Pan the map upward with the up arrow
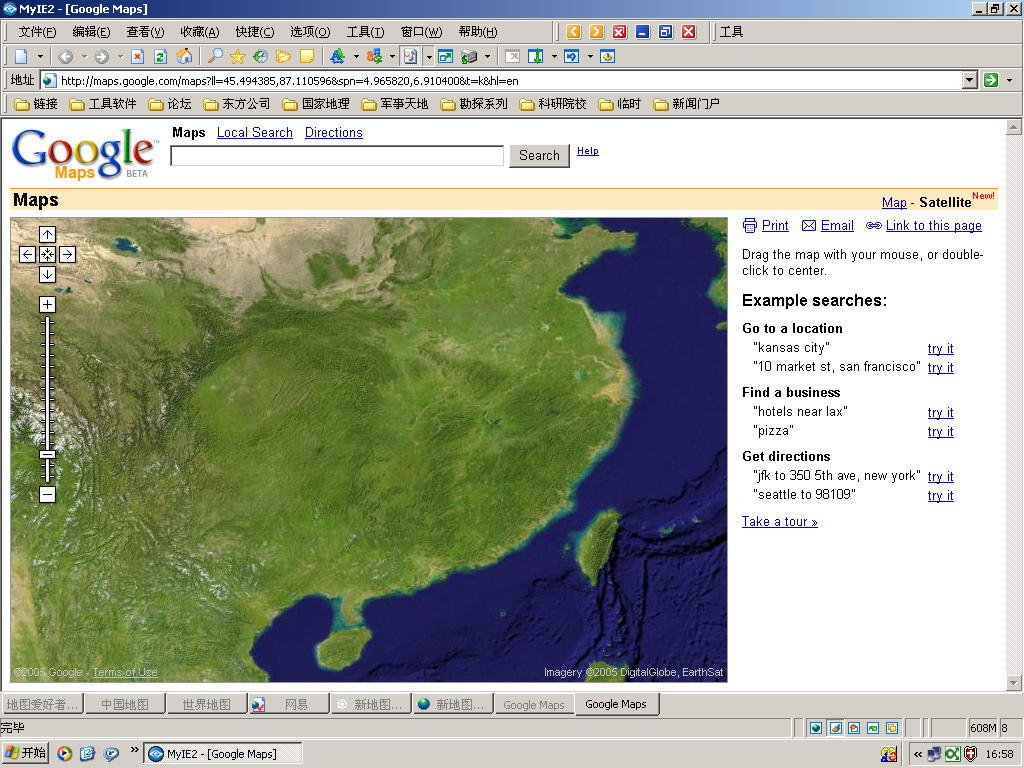Image resolution: width=1024 pixels, height=768 pixels. (47, 234)
